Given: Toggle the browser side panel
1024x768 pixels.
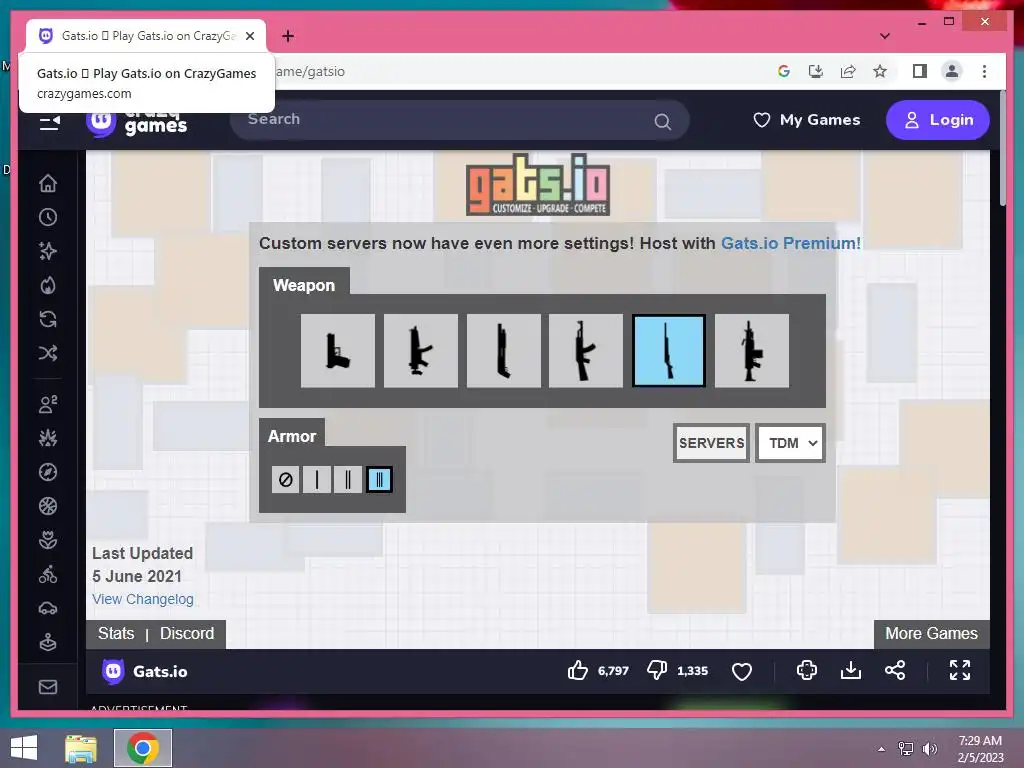Looking at the screenshot, I should tap(920, 71).
